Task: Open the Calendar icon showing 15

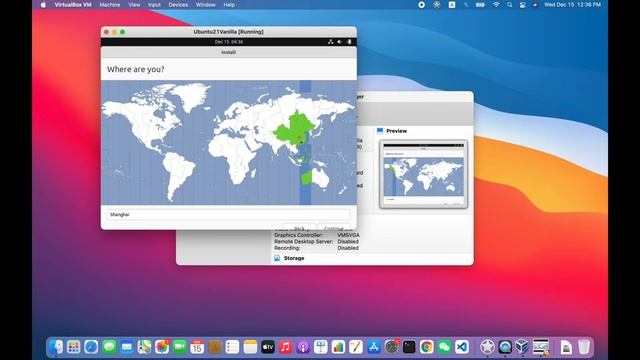Action: pos(197,347)
